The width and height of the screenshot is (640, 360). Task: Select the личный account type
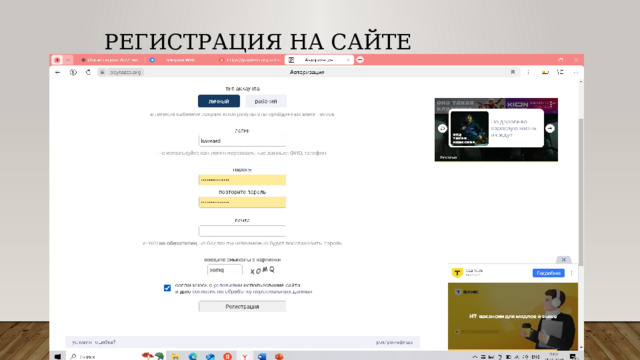(x=219, y=101)
